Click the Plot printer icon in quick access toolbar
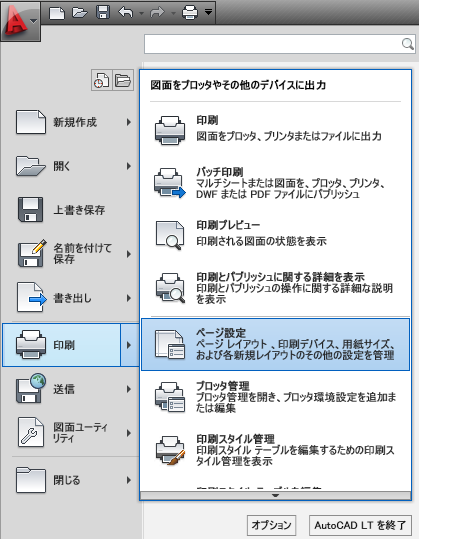The image size is (465, 539). pyautogui.click(x=190, y=13)
